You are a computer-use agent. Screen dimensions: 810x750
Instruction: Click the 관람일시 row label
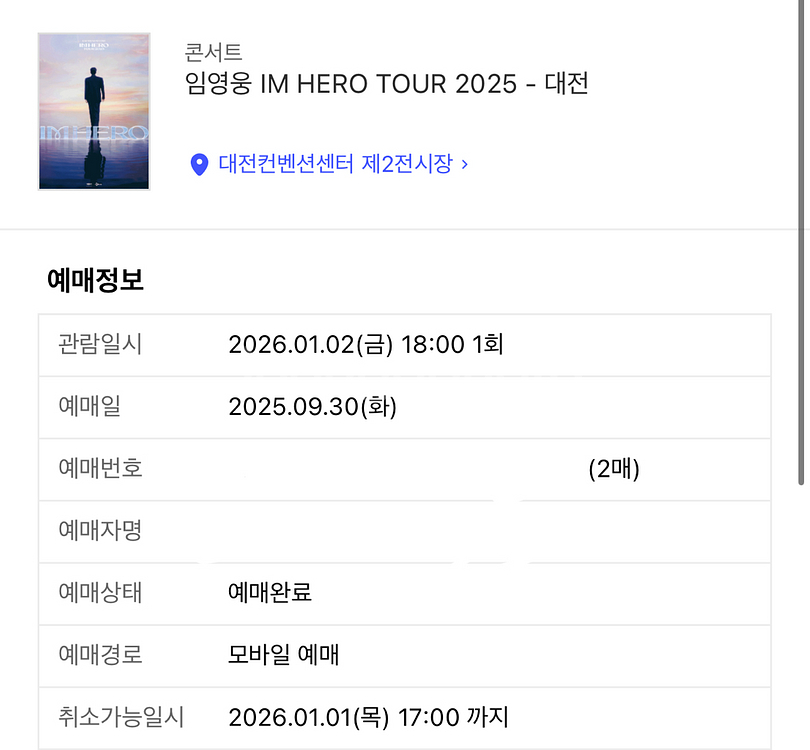pyautogui.click(x=100, y=345)
